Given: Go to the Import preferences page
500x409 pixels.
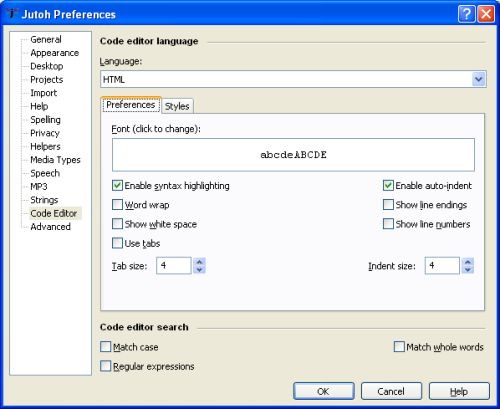Looking at the screenshot, I should point(43,93).
